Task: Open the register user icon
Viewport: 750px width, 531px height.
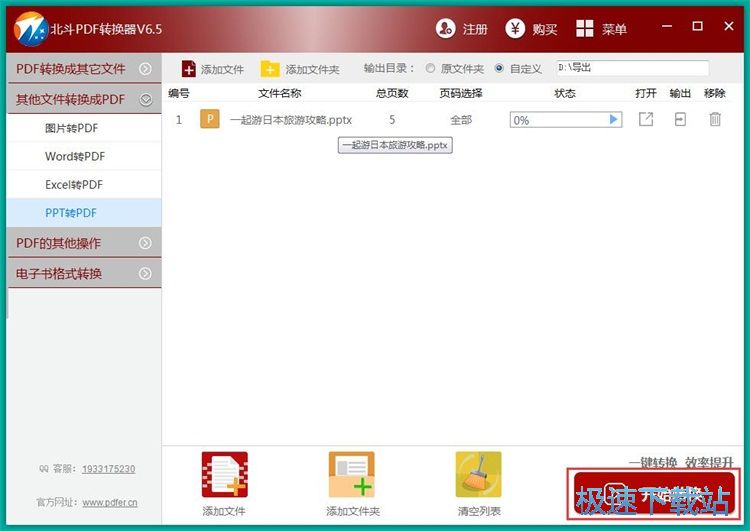Action: pos(445,29)
